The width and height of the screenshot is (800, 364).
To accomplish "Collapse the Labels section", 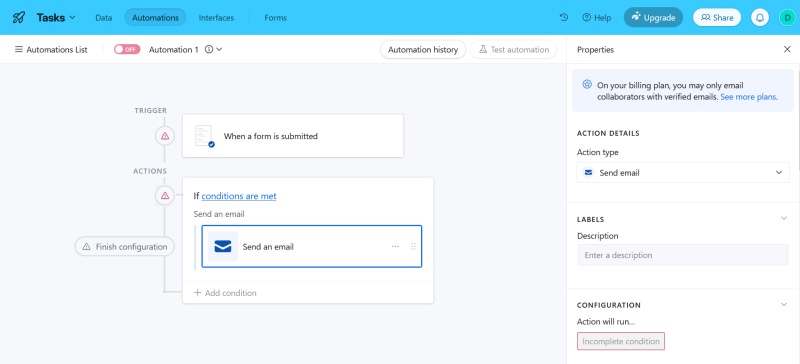I will pyautogui.click(x=784, y=219).
